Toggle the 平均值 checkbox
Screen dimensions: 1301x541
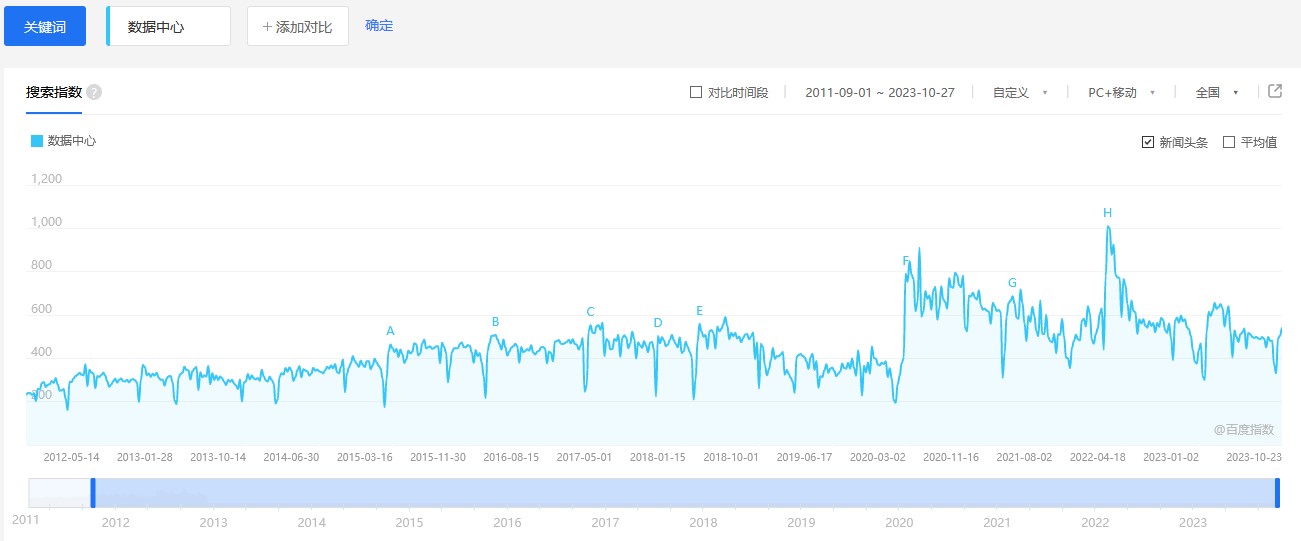1229,142
